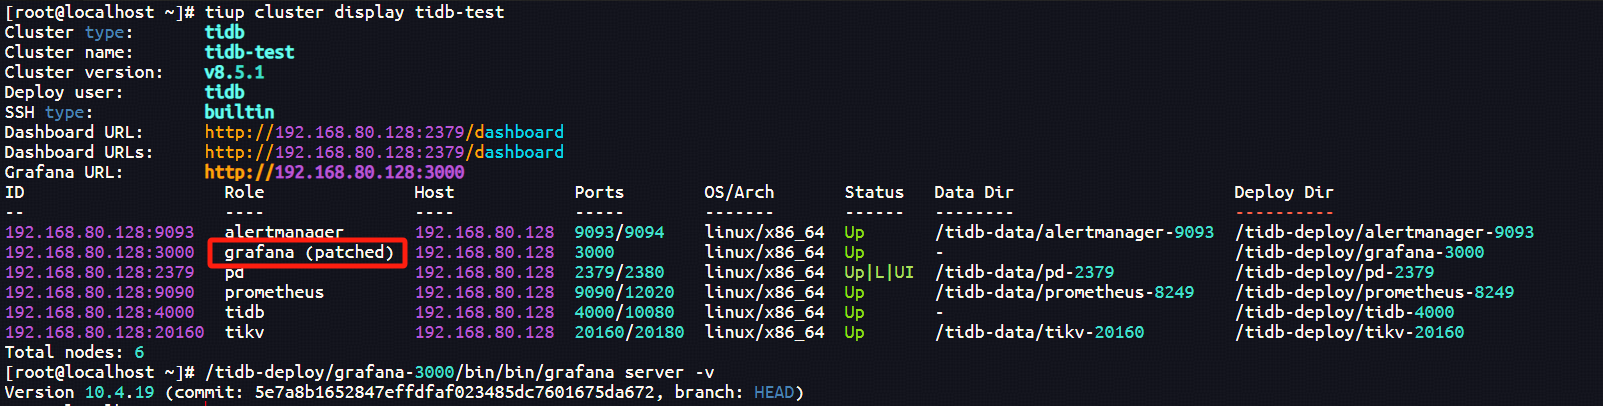1603x406 pixels.
Task: Click the "Deploy Dir" column header
Action: point(1283,192)
